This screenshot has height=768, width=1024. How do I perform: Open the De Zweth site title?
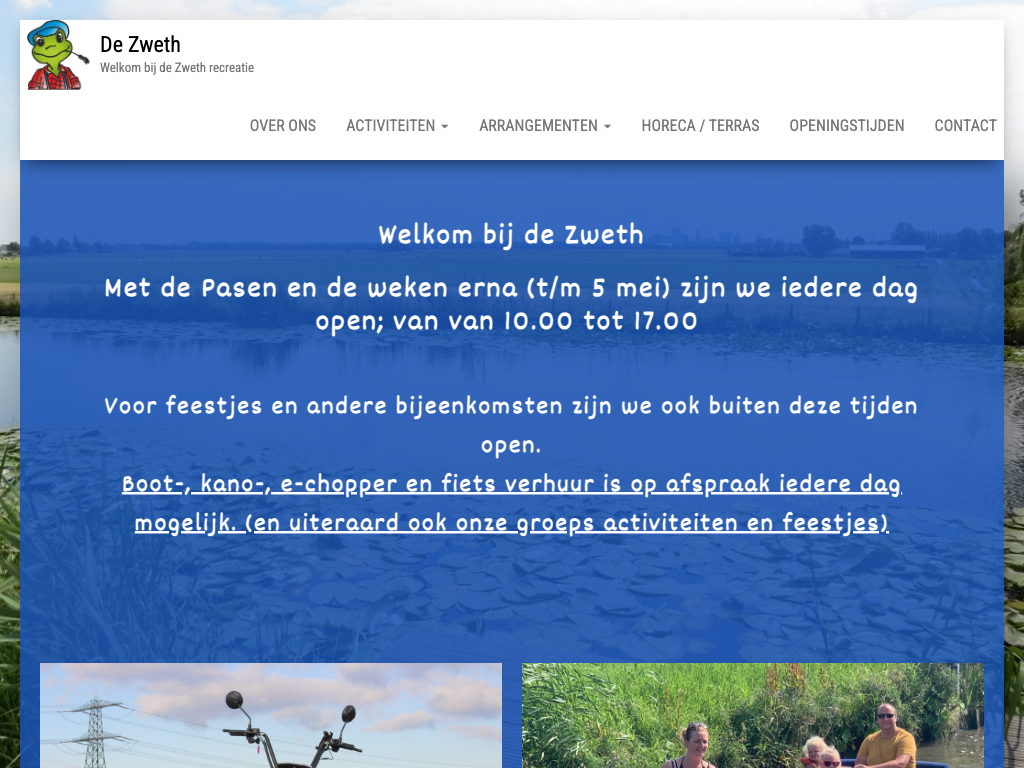point(140,44)
